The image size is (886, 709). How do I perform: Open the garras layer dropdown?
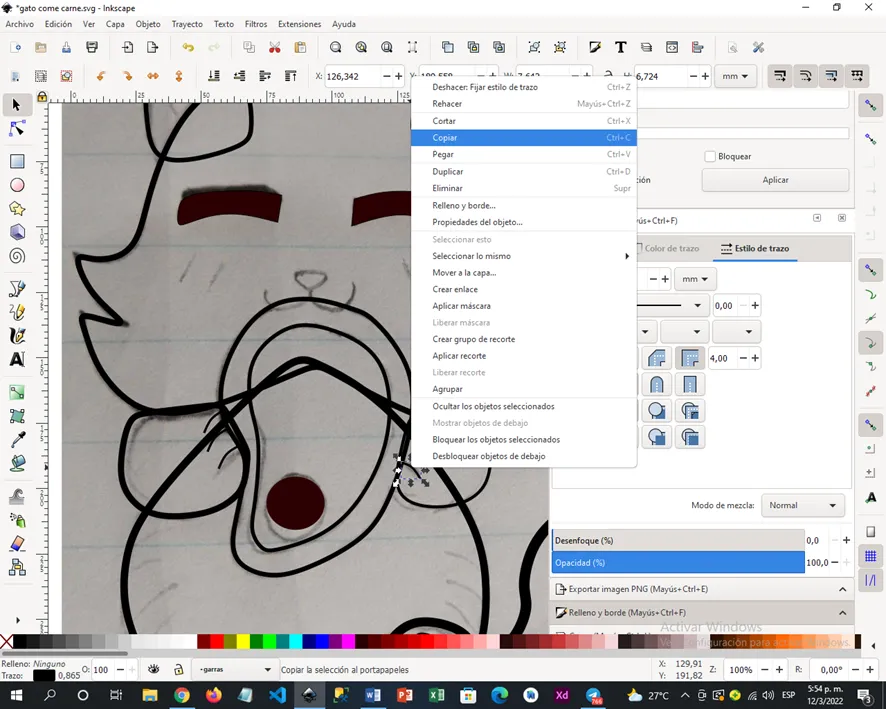pos(234,669)
